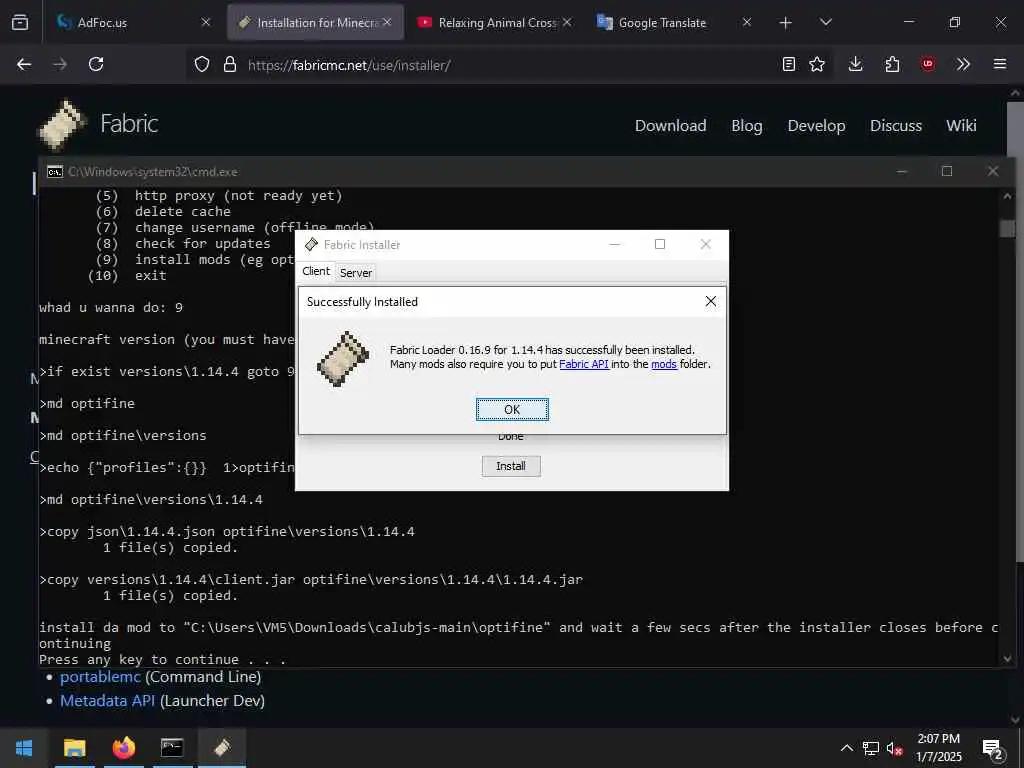Click the site security padlock icon

[x=229, y=64]
